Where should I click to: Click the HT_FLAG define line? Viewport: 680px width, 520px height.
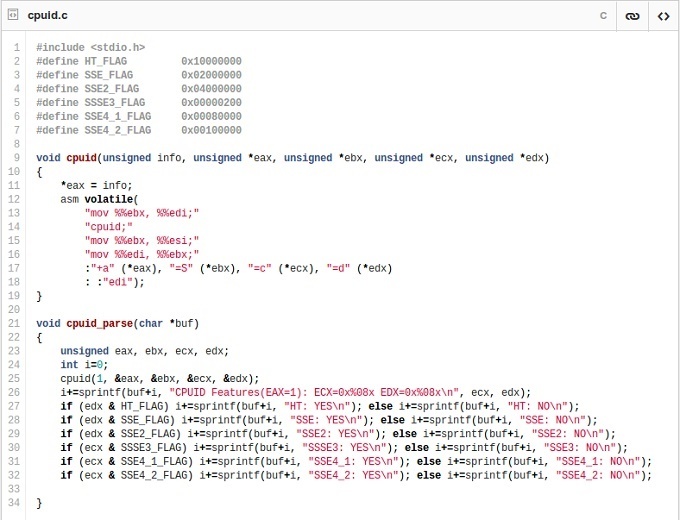138,61
